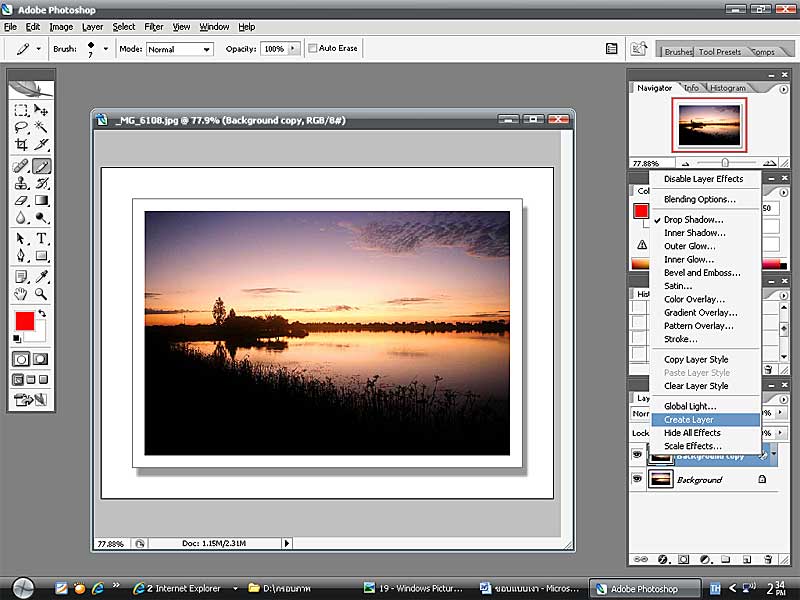
Task: Click the Navigator zoom slider handle
Action: point(724,163)
